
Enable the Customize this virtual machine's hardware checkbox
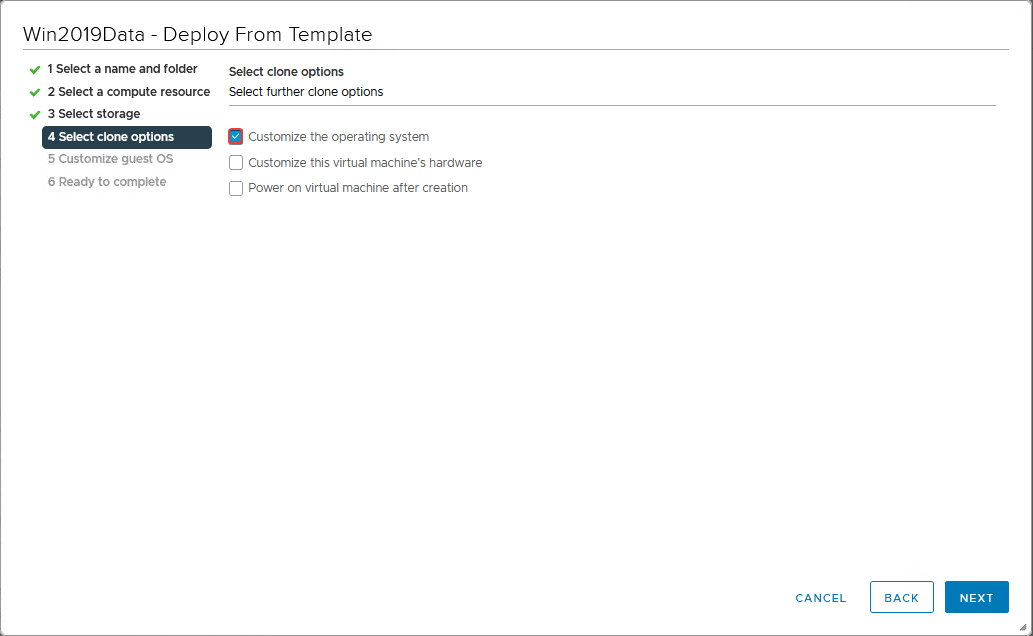236,163
